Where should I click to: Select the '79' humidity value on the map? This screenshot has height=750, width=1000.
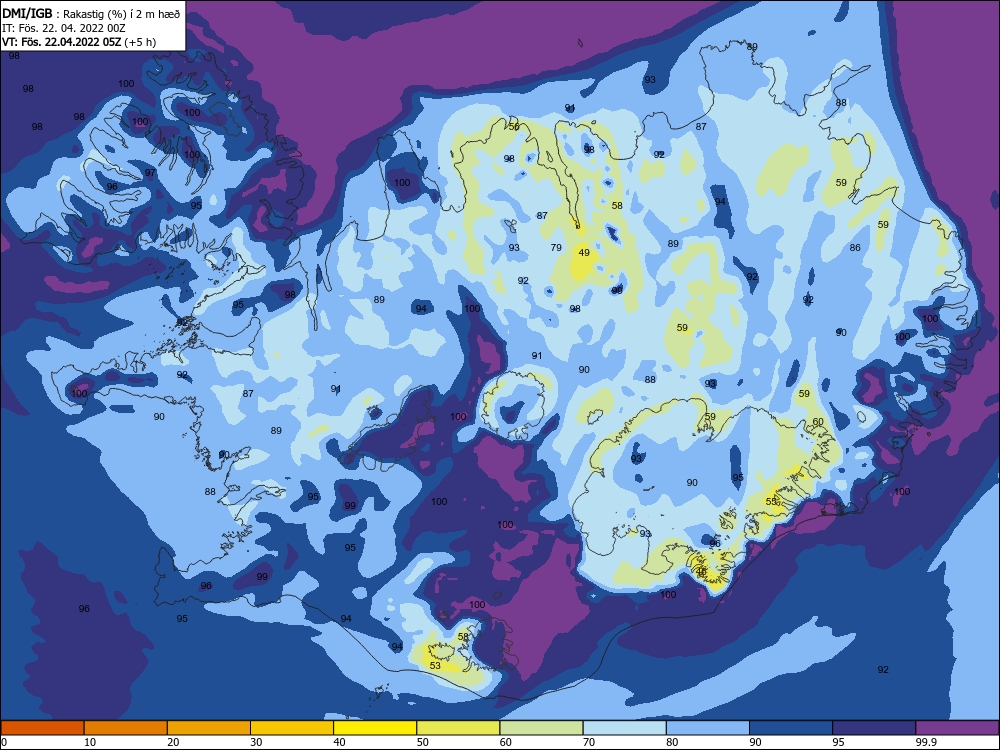(x=556, y=247)
